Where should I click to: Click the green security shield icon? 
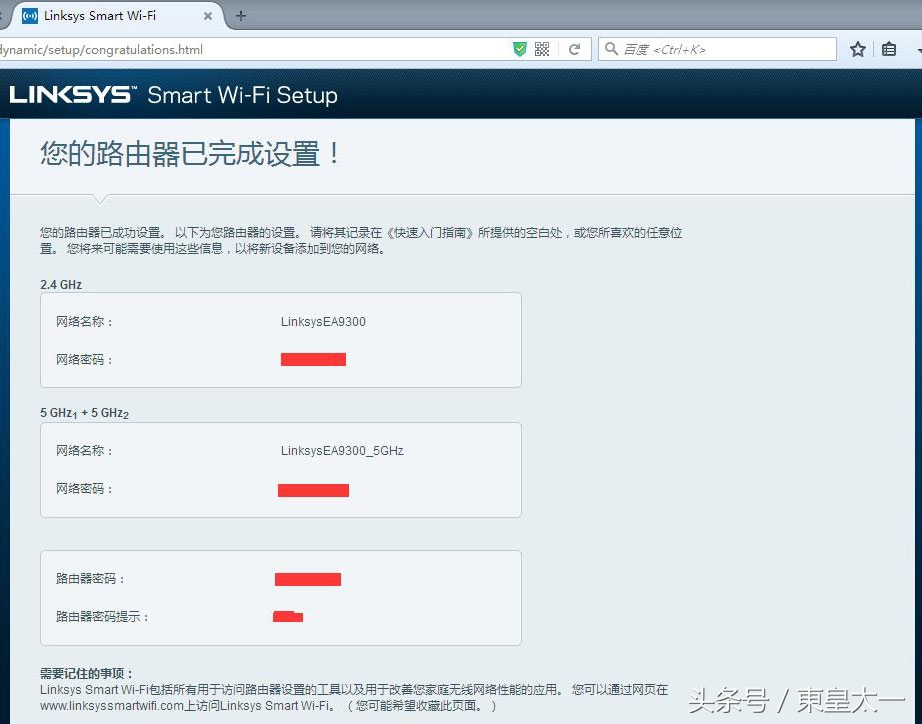(x=519, y=48)
